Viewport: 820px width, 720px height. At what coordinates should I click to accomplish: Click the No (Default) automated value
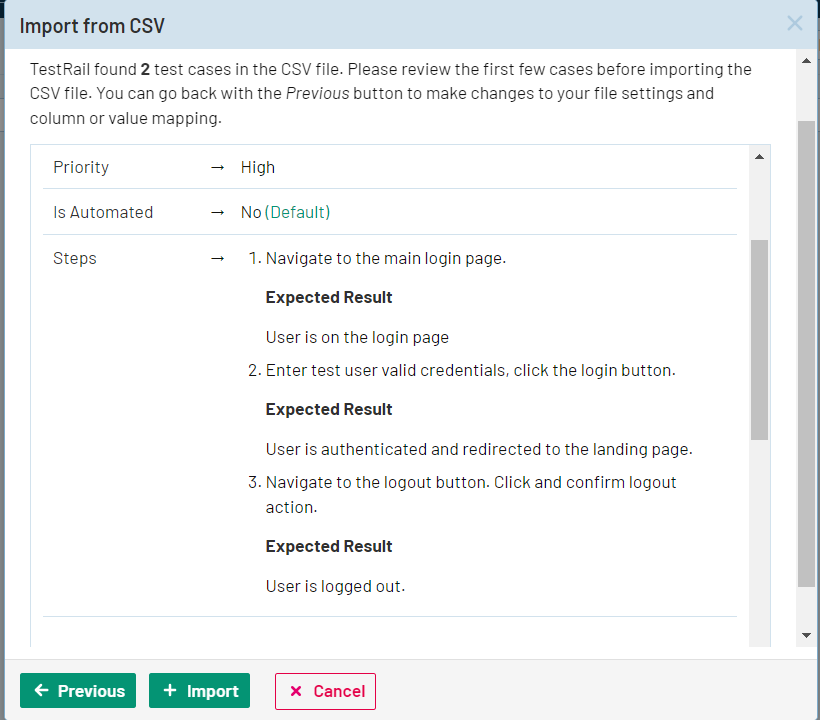[285, 212]
